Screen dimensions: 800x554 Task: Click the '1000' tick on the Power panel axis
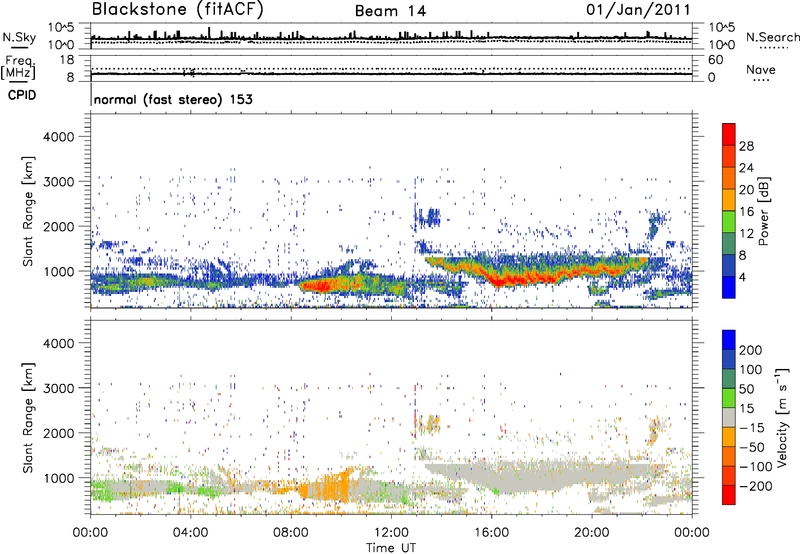[58, 271]
